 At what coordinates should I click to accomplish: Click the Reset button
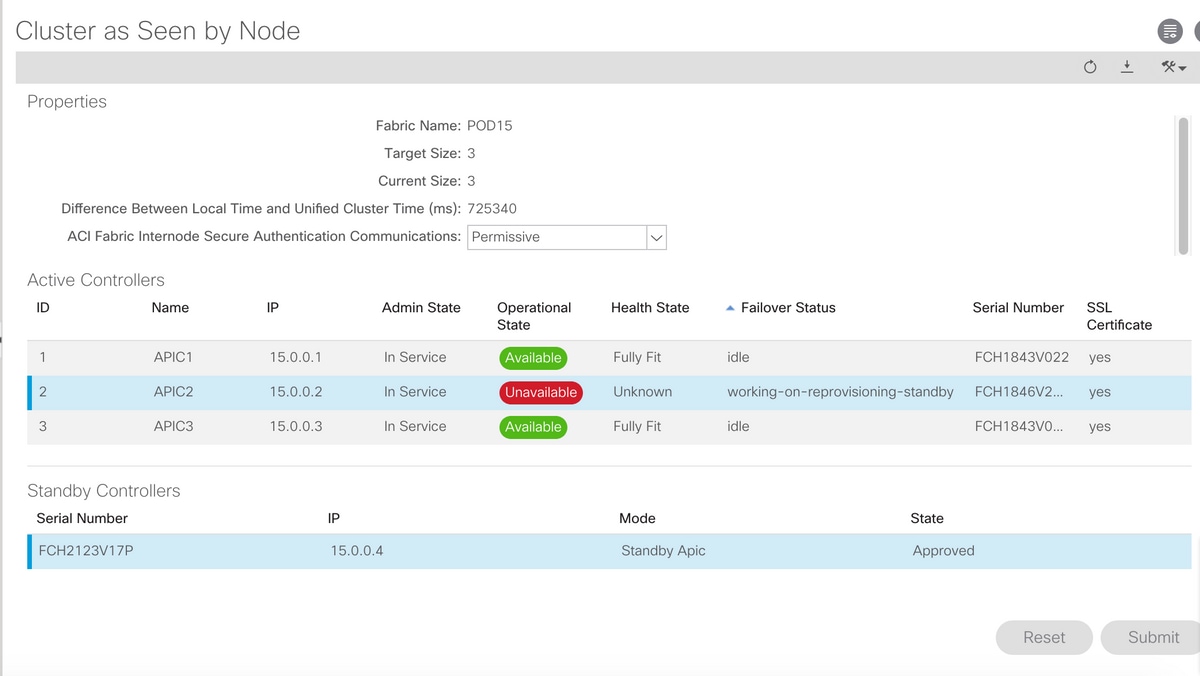(1044, 637)
